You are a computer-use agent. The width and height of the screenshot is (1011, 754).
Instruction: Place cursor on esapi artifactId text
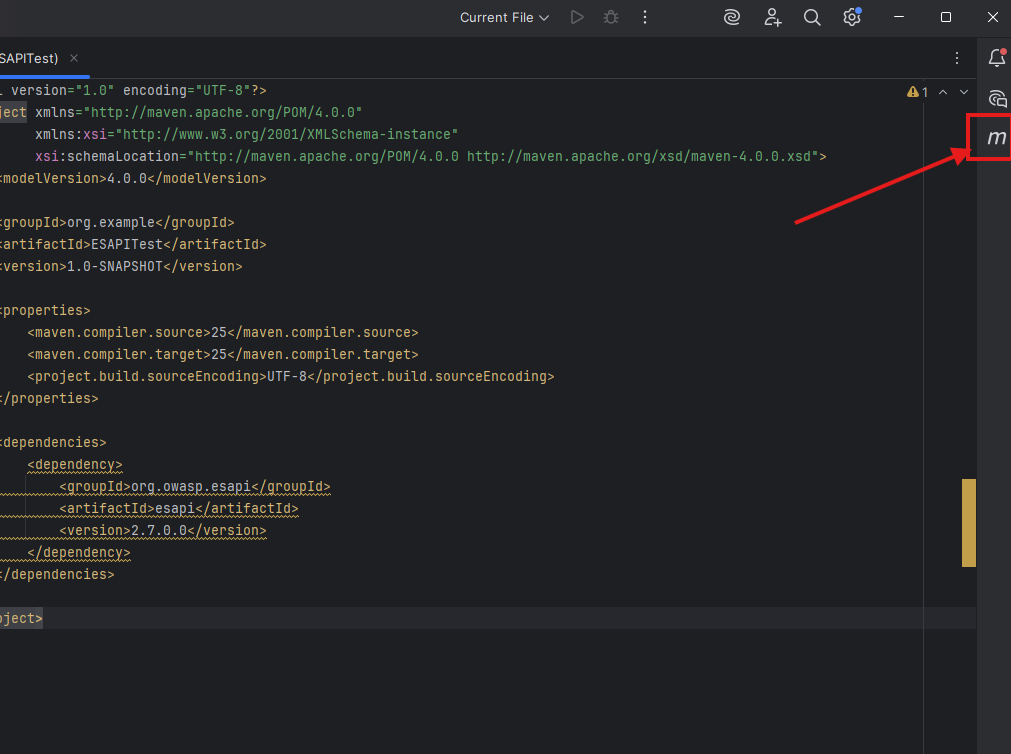(174, 508)
